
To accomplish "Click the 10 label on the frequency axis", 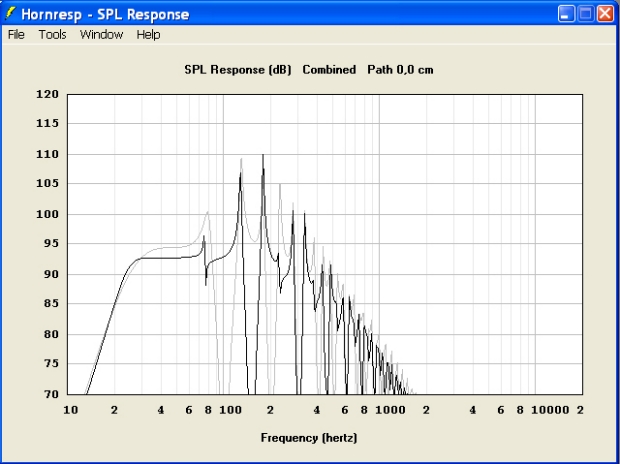I will click(71, 410).
